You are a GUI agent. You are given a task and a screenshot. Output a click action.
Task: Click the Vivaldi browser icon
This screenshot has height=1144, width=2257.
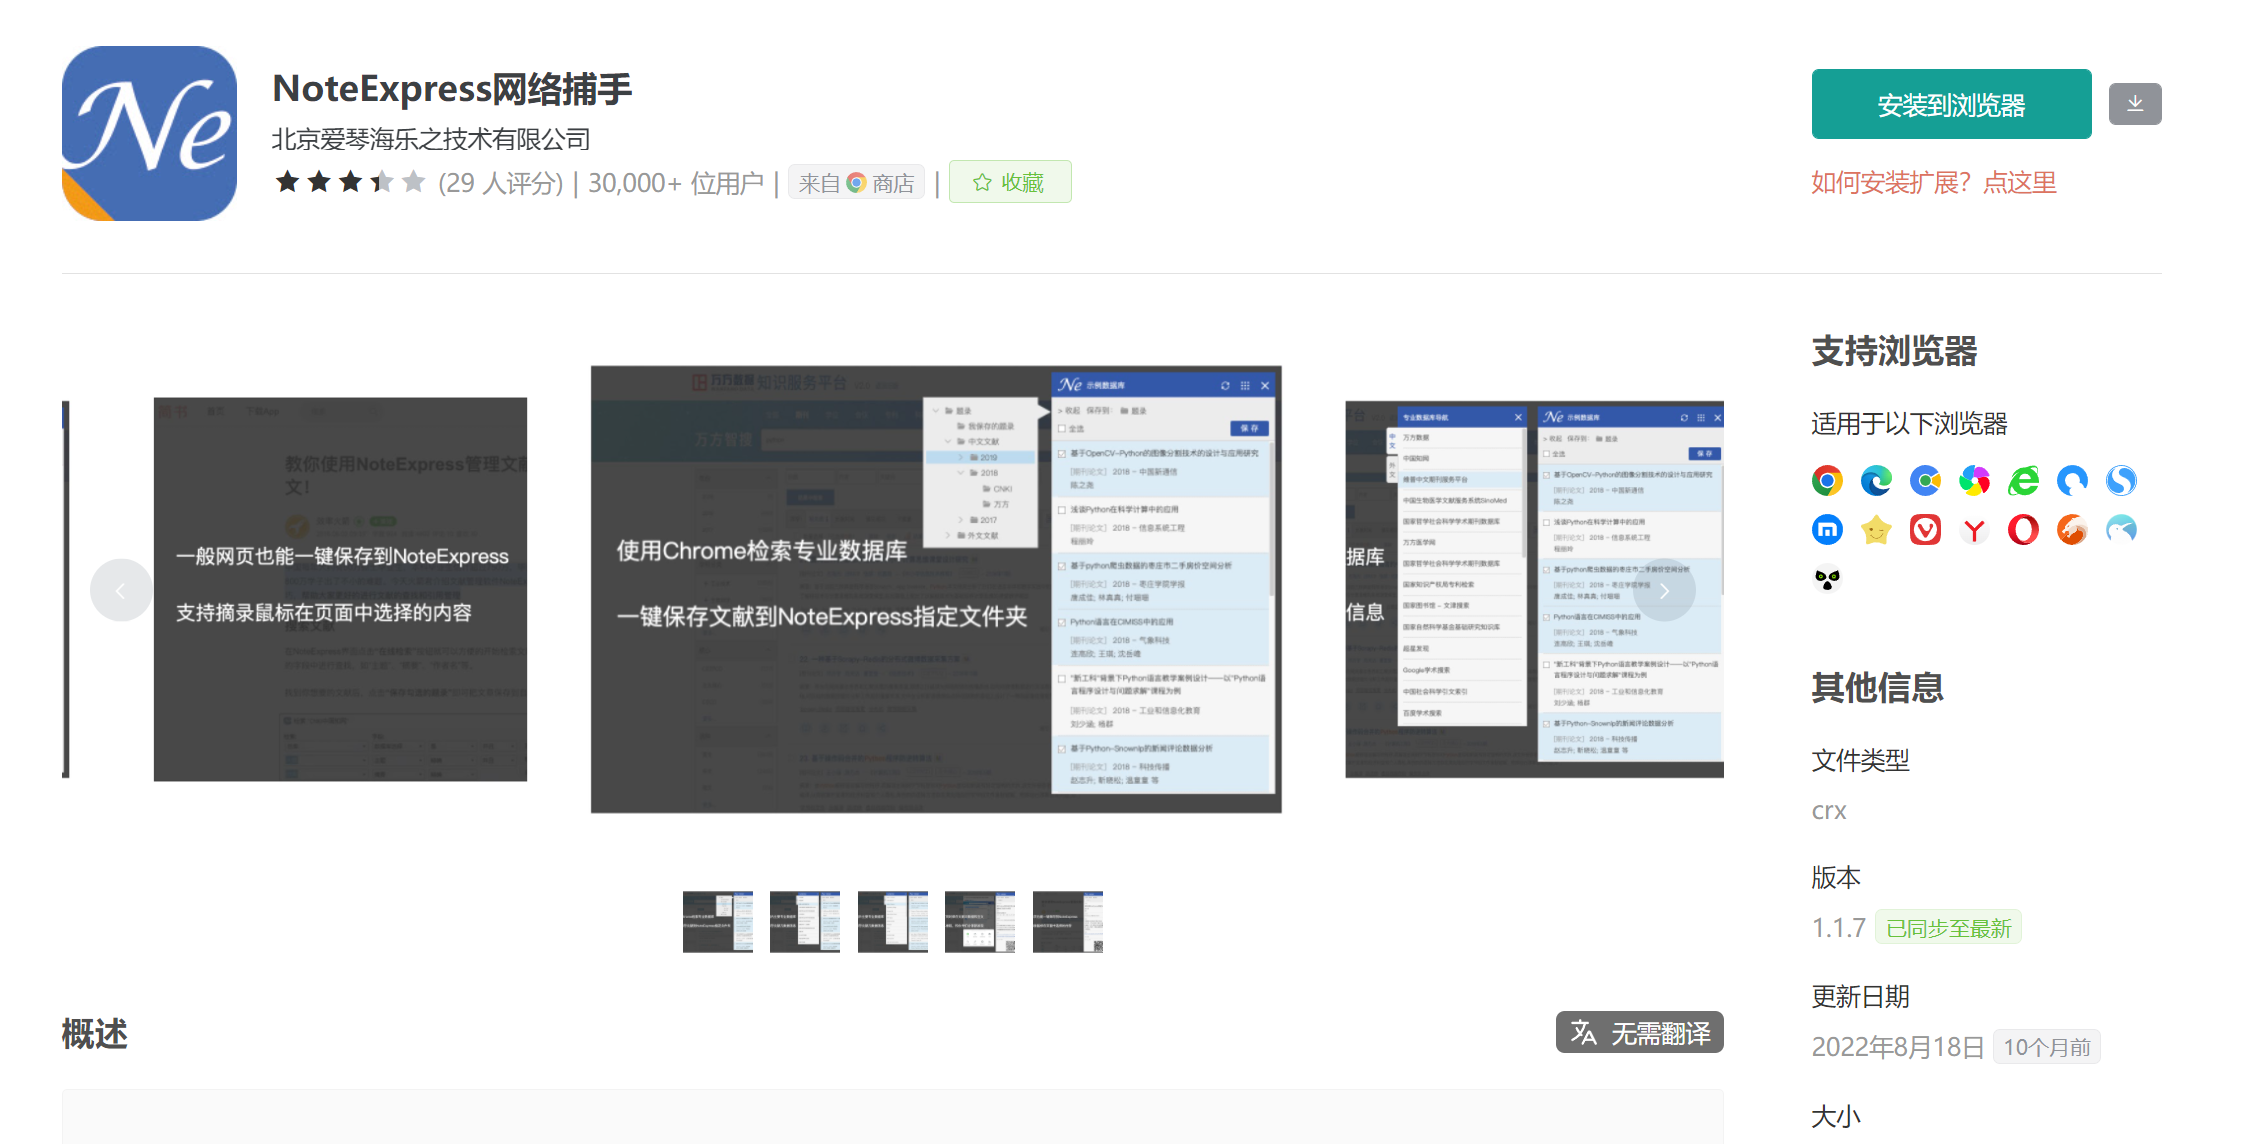1925,529
